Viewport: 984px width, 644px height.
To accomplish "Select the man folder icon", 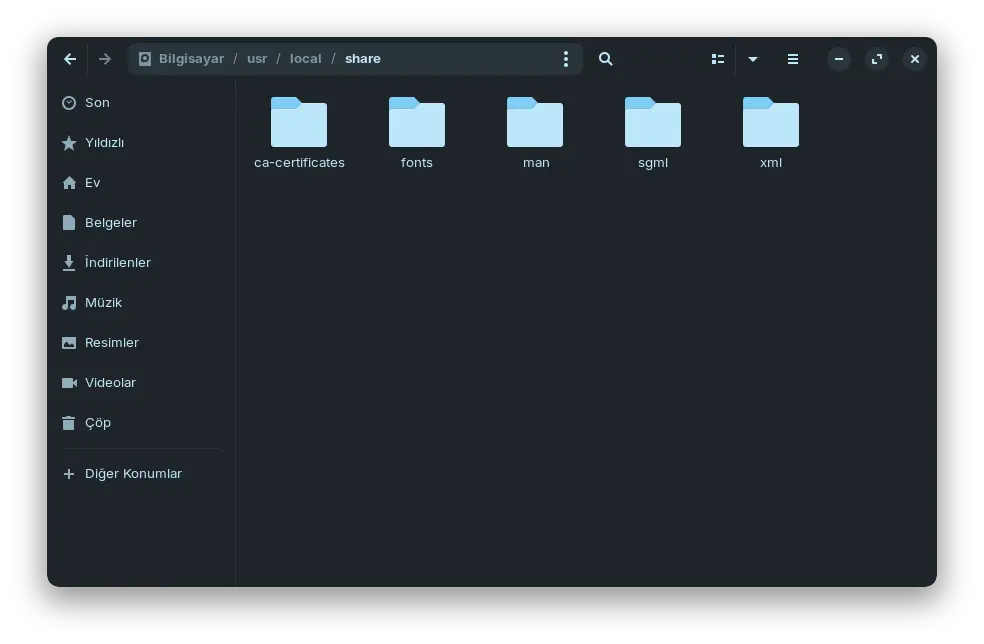I will tap(535, 122).
